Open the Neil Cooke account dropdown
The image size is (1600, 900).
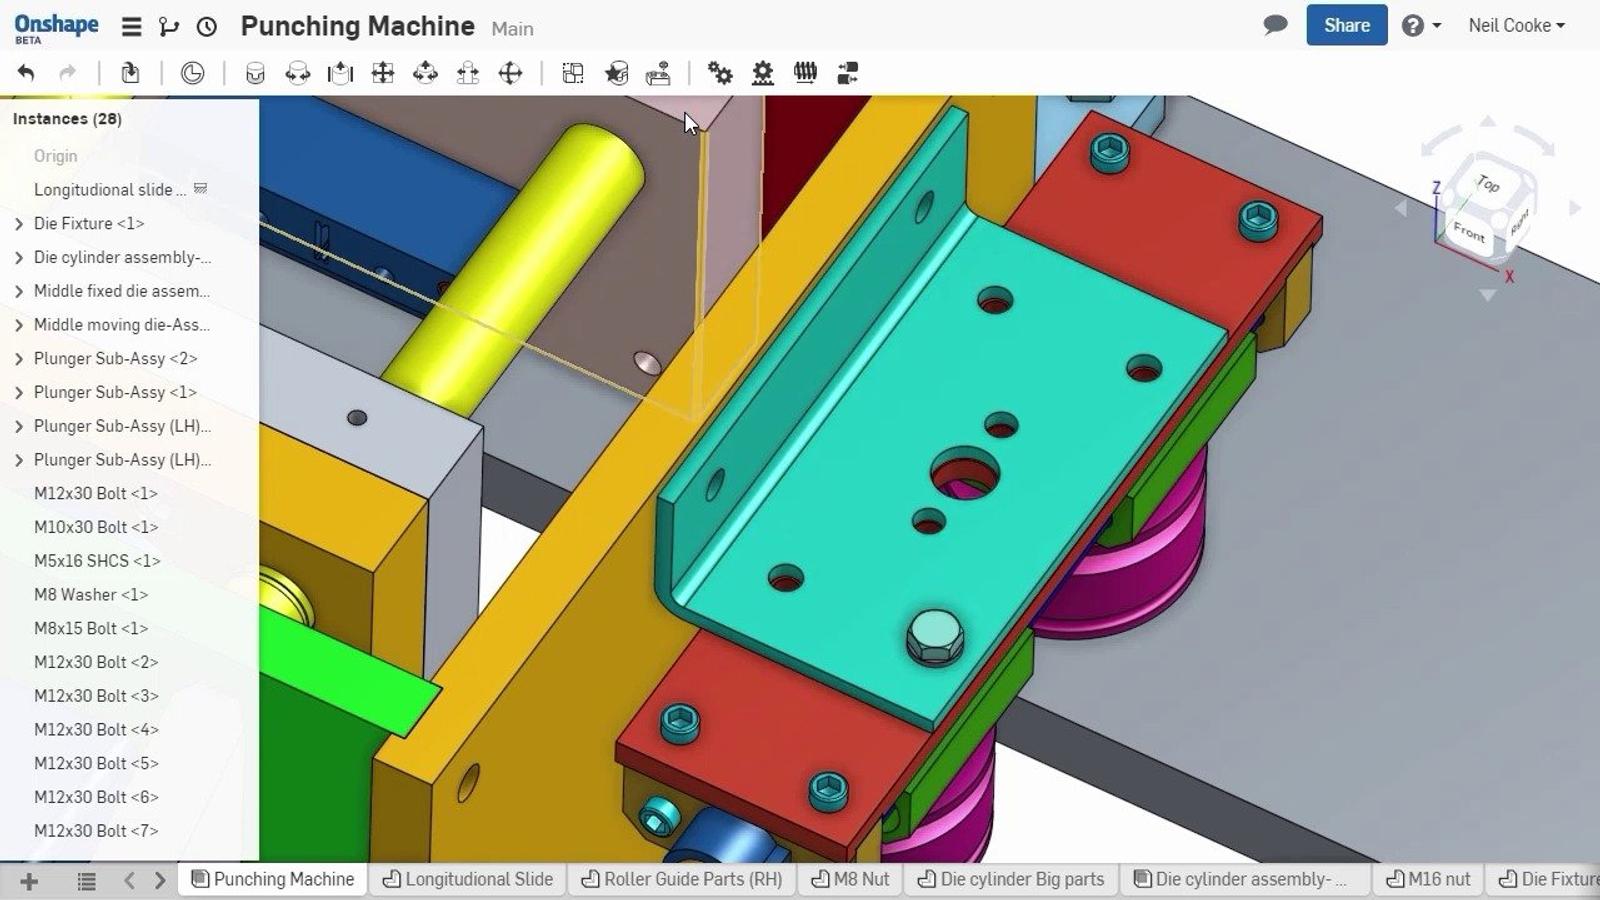click(x=1516, y=26)
